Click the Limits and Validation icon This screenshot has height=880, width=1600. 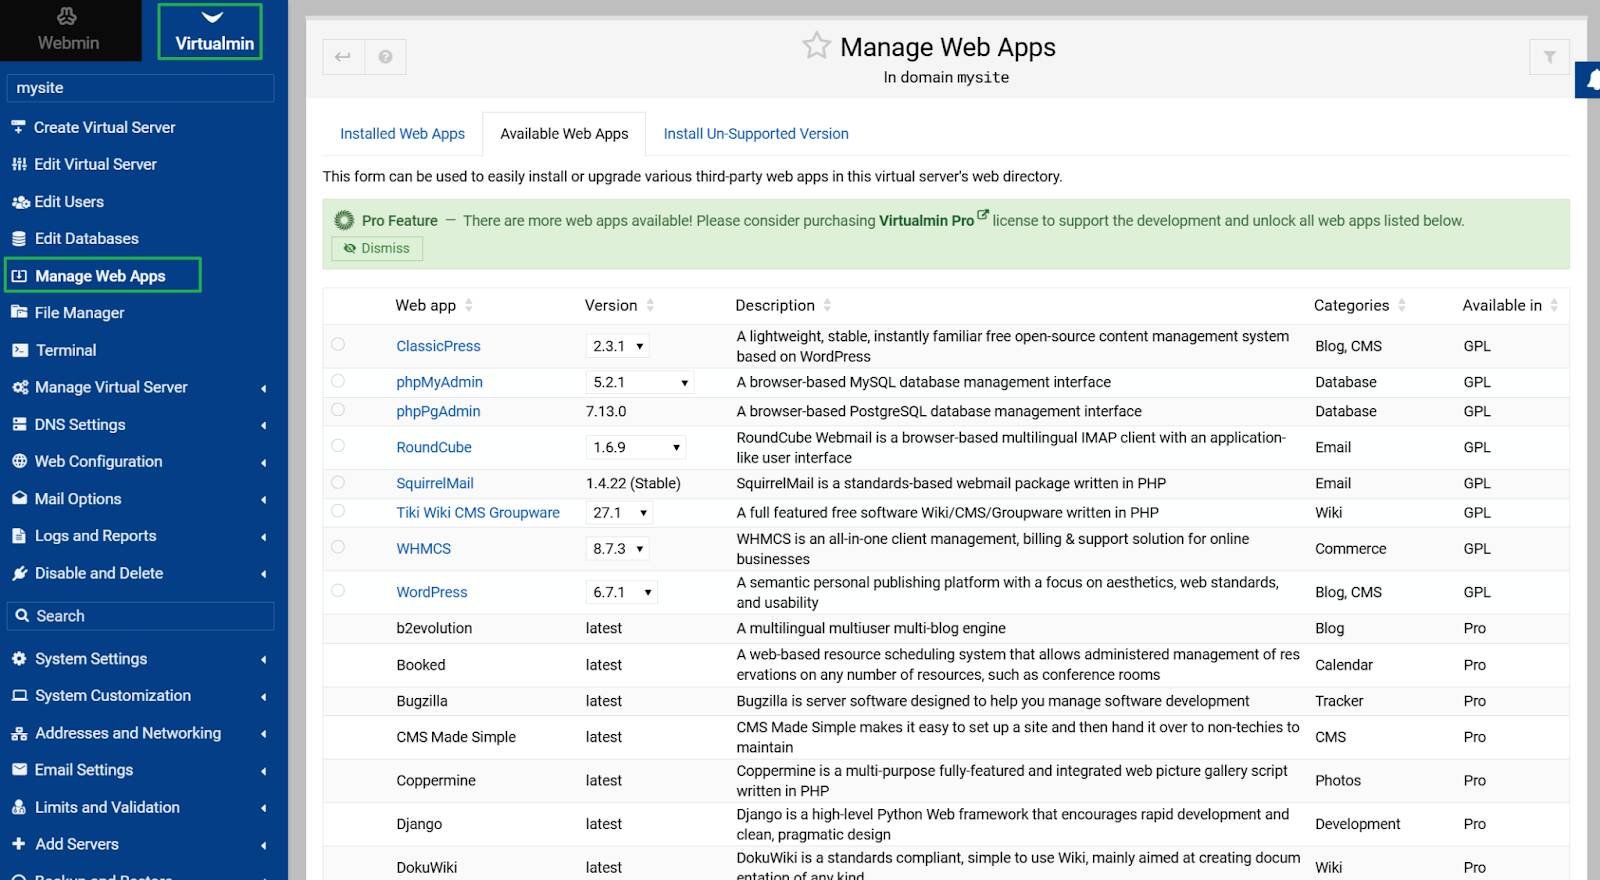pyautogui.click(x=19, y=807)
